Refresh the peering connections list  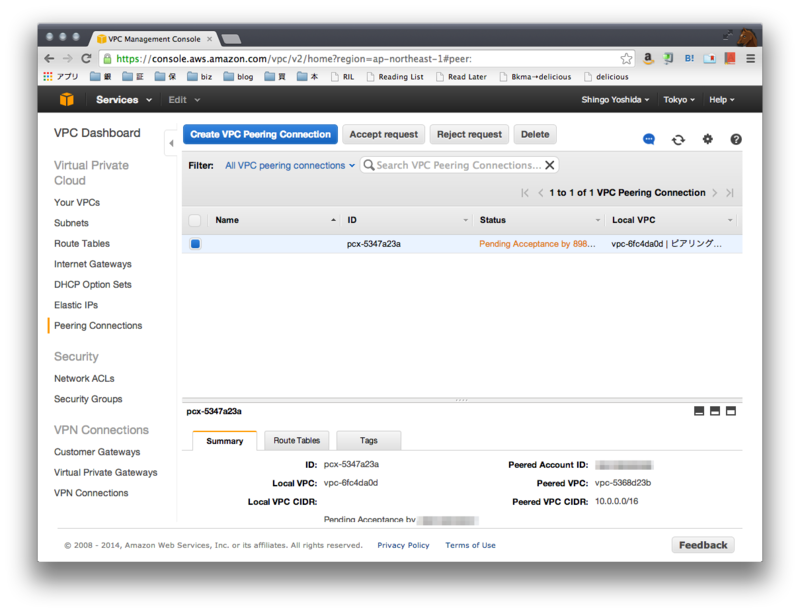pos(678,139)
